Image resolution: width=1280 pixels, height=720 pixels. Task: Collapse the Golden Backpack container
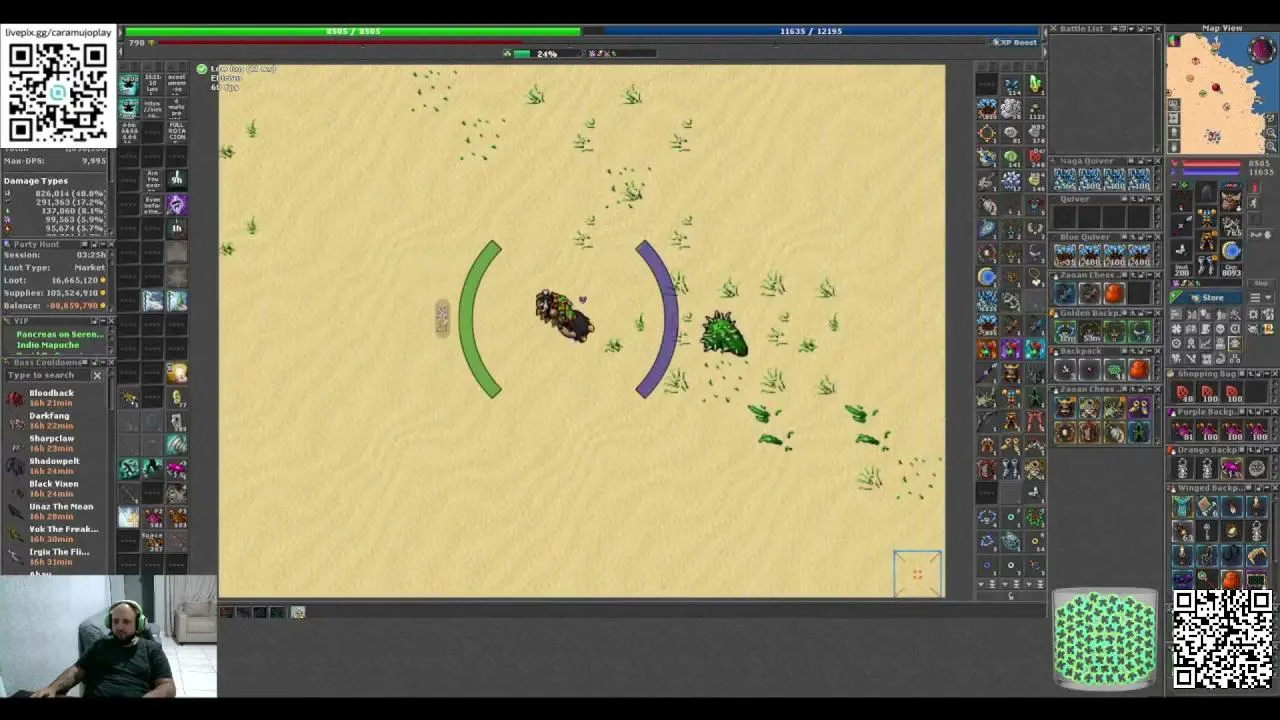[x=1148, y=313]
